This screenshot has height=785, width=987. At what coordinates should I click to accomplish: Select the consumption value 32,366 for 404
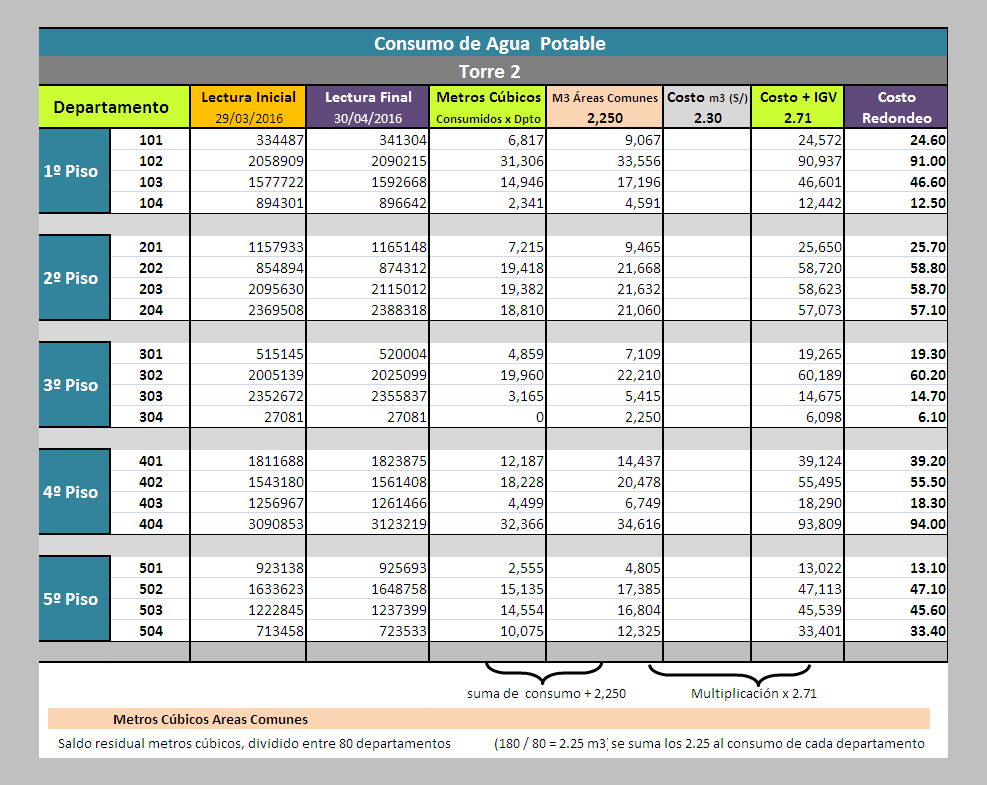(488, 524)
